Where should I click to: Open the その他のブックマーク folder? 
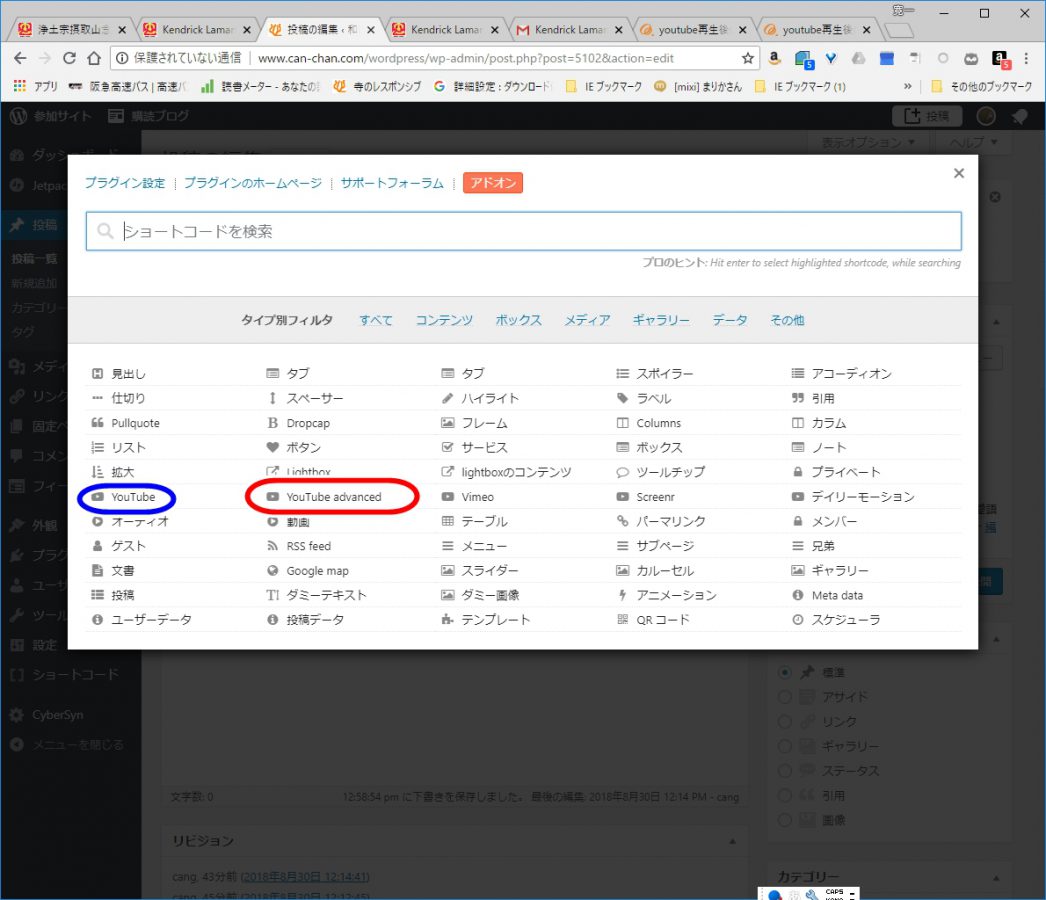pyautogui.click(x=981, y=86)
